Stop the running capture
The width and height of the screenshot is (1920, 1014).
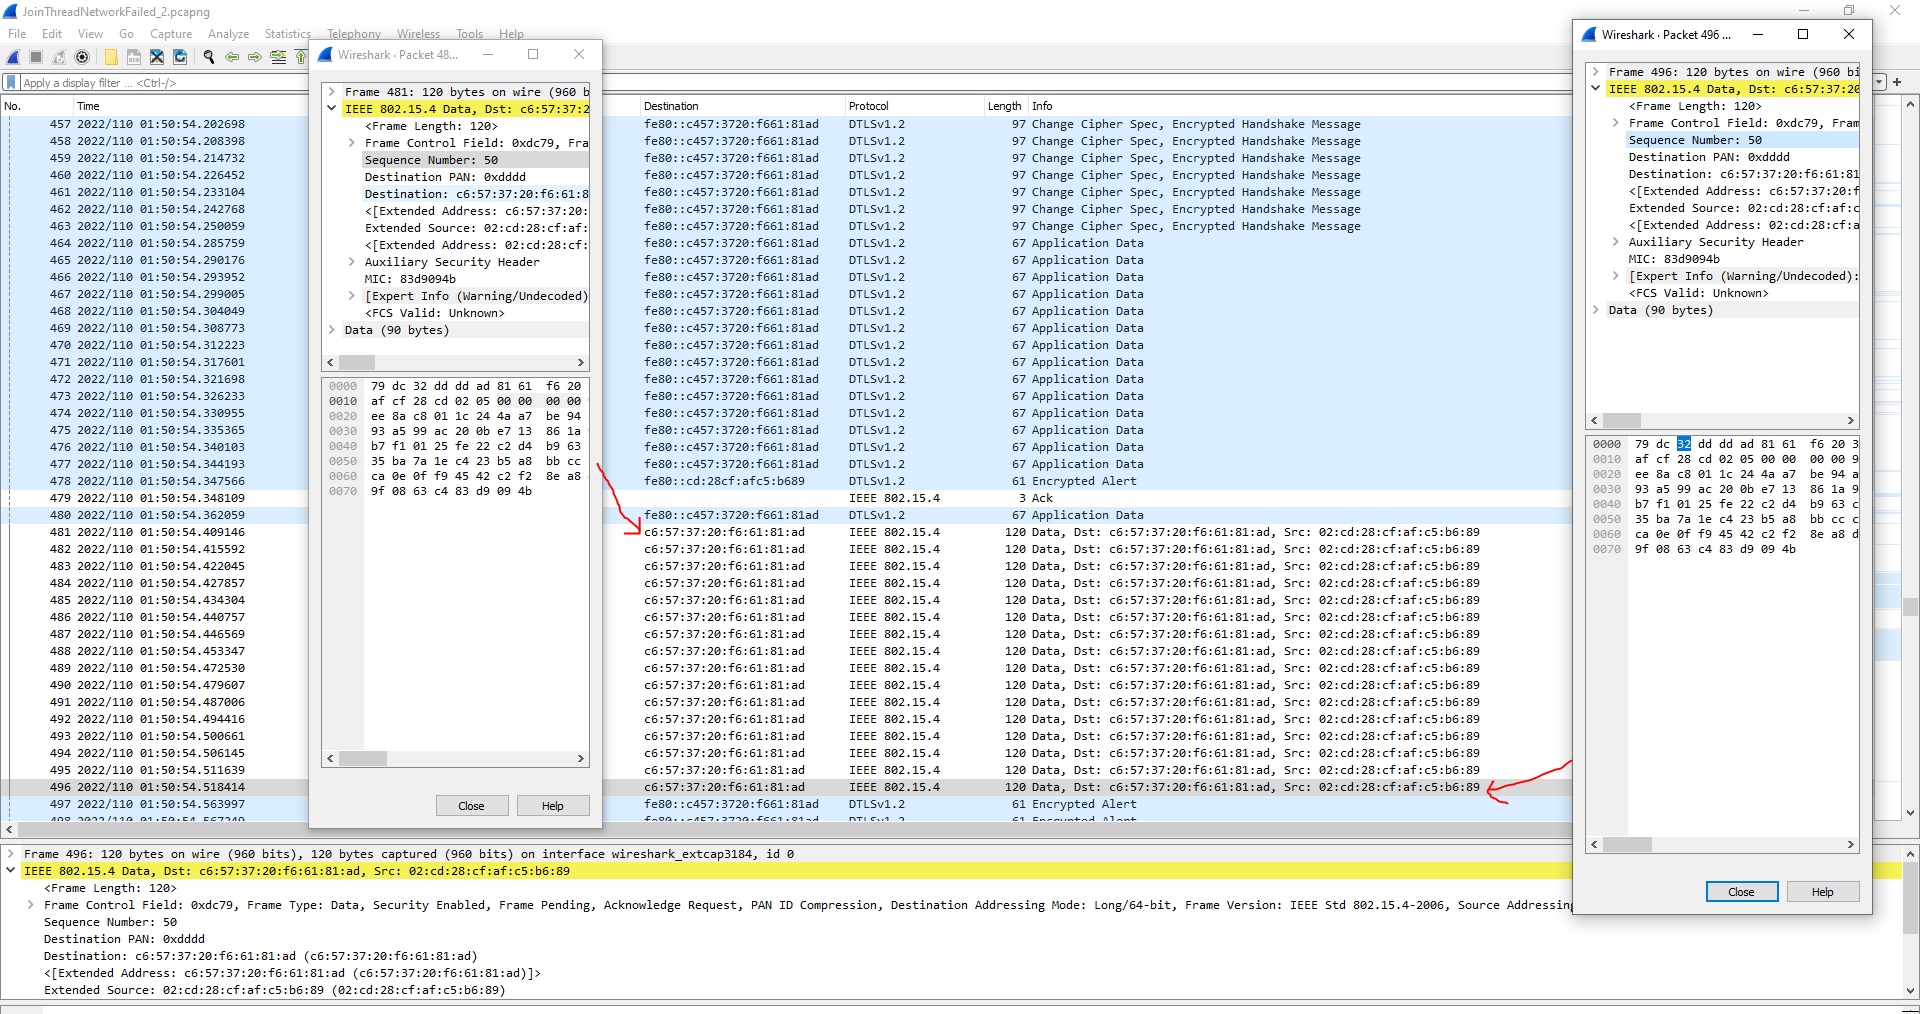coord(35,57)
